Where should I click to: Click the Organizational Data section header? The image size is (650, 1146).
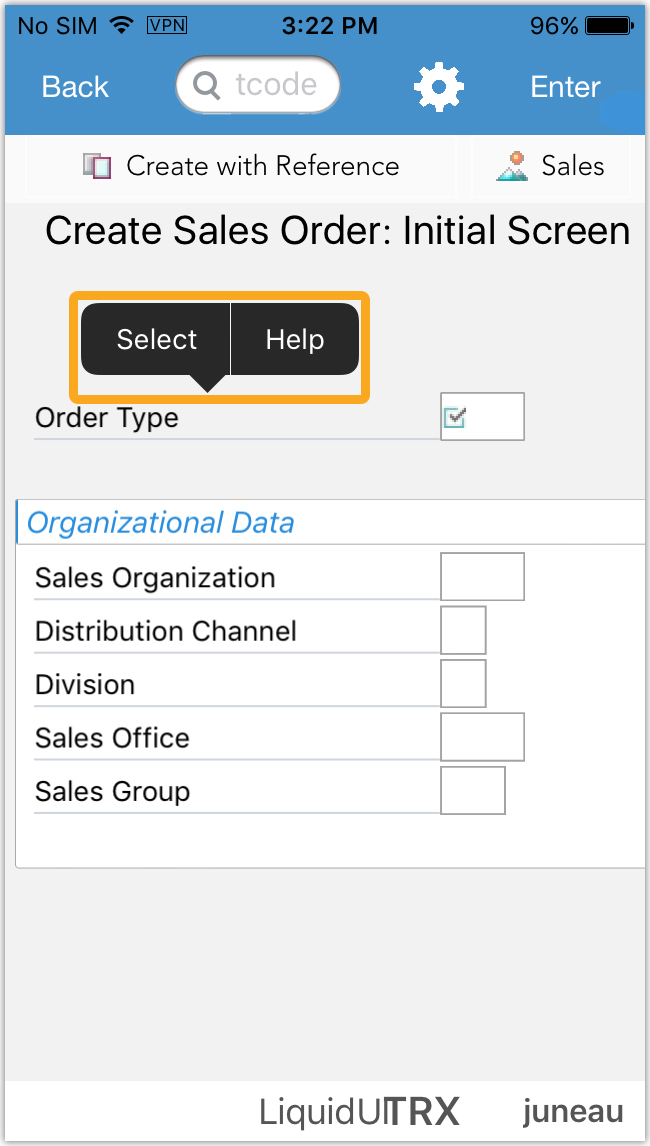(x=161, y=523)
